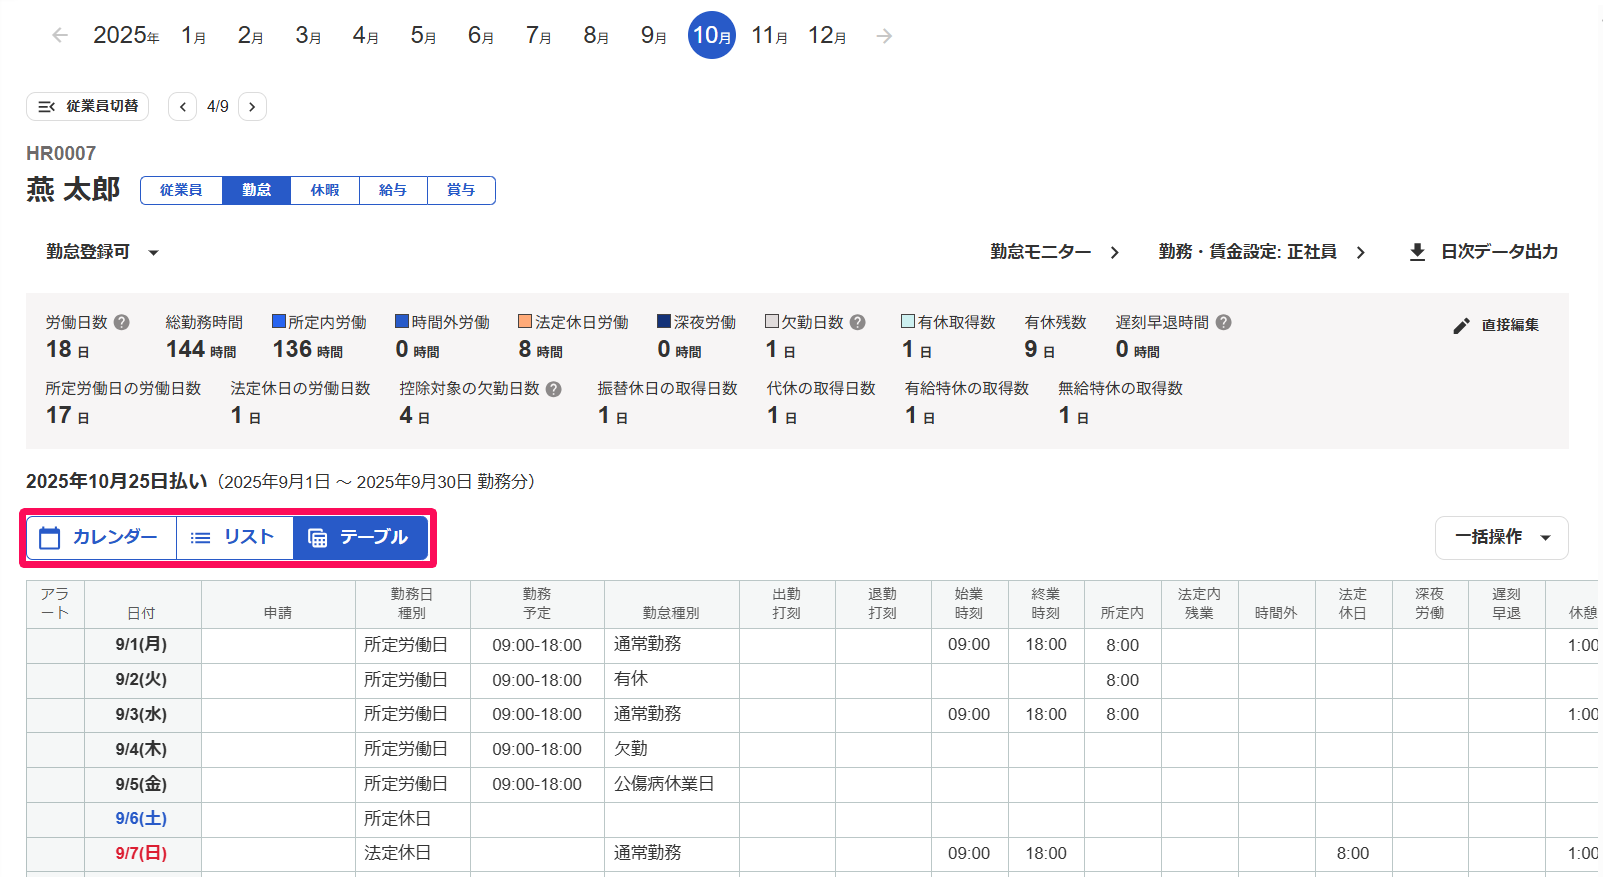This screenshot has width=1603, height=877.
Task: Click 欠勤 cell in 9/4 row
Action: (671, 749)
